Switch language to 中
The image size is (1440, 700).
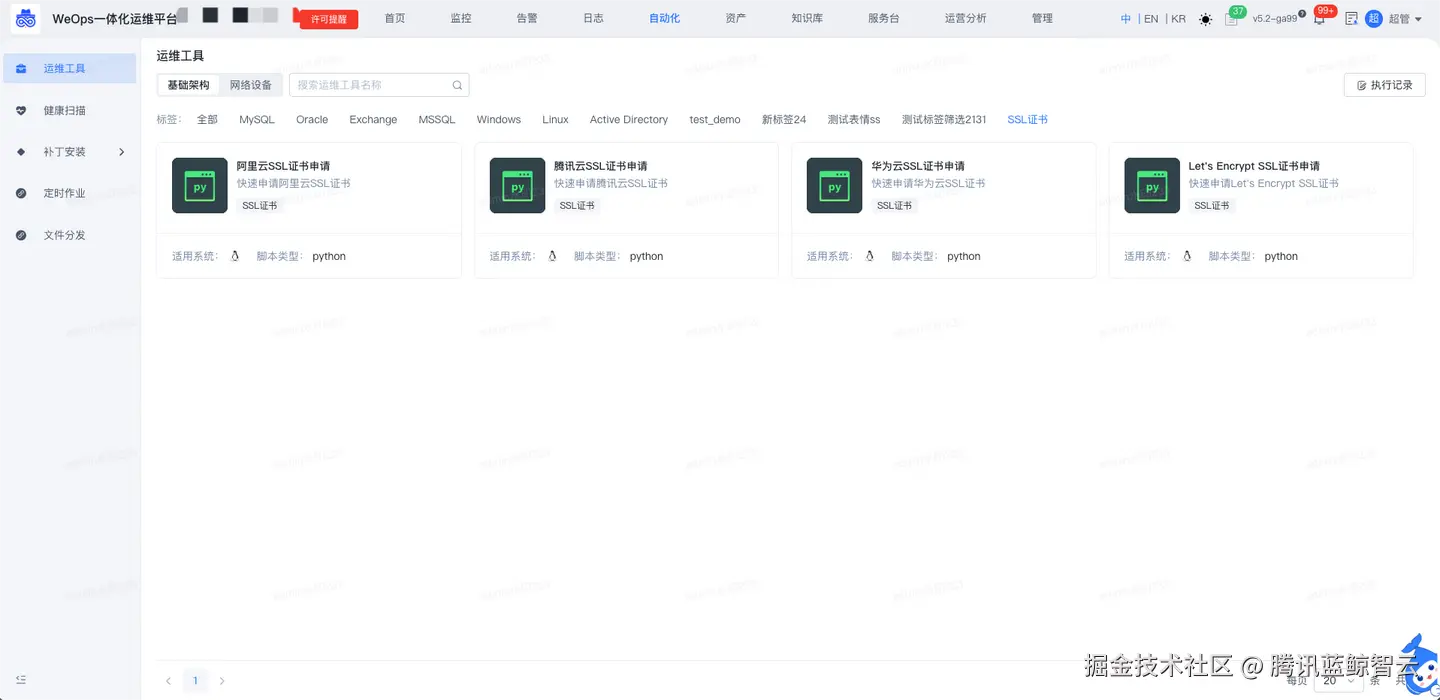[x=1126, y=18]
